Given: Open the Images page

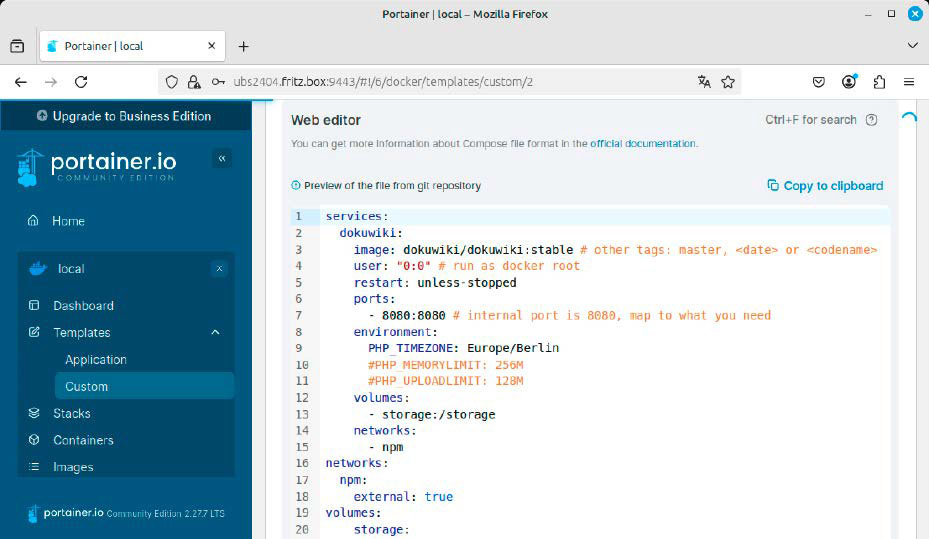Looking at the screenshot, I should (x=73, y=467).
